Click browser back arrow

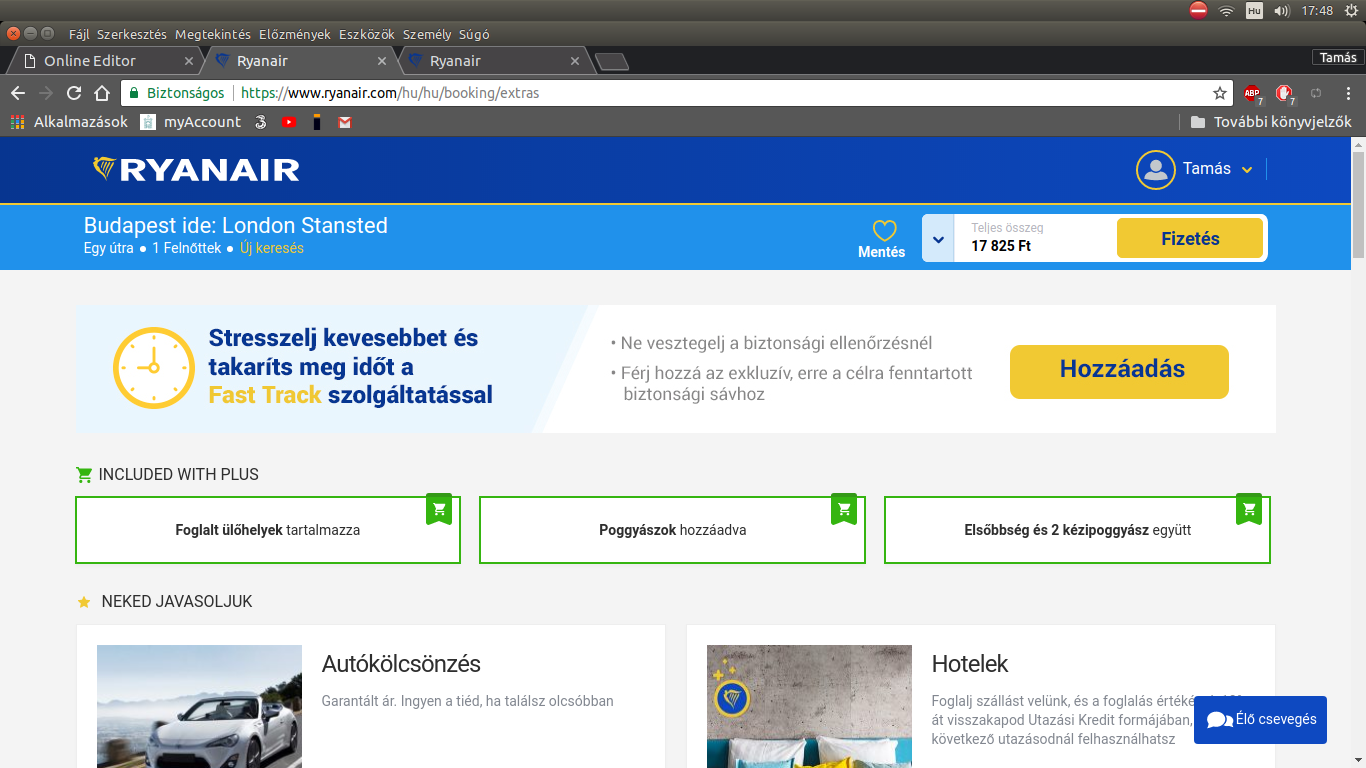[x=18, y=93]
